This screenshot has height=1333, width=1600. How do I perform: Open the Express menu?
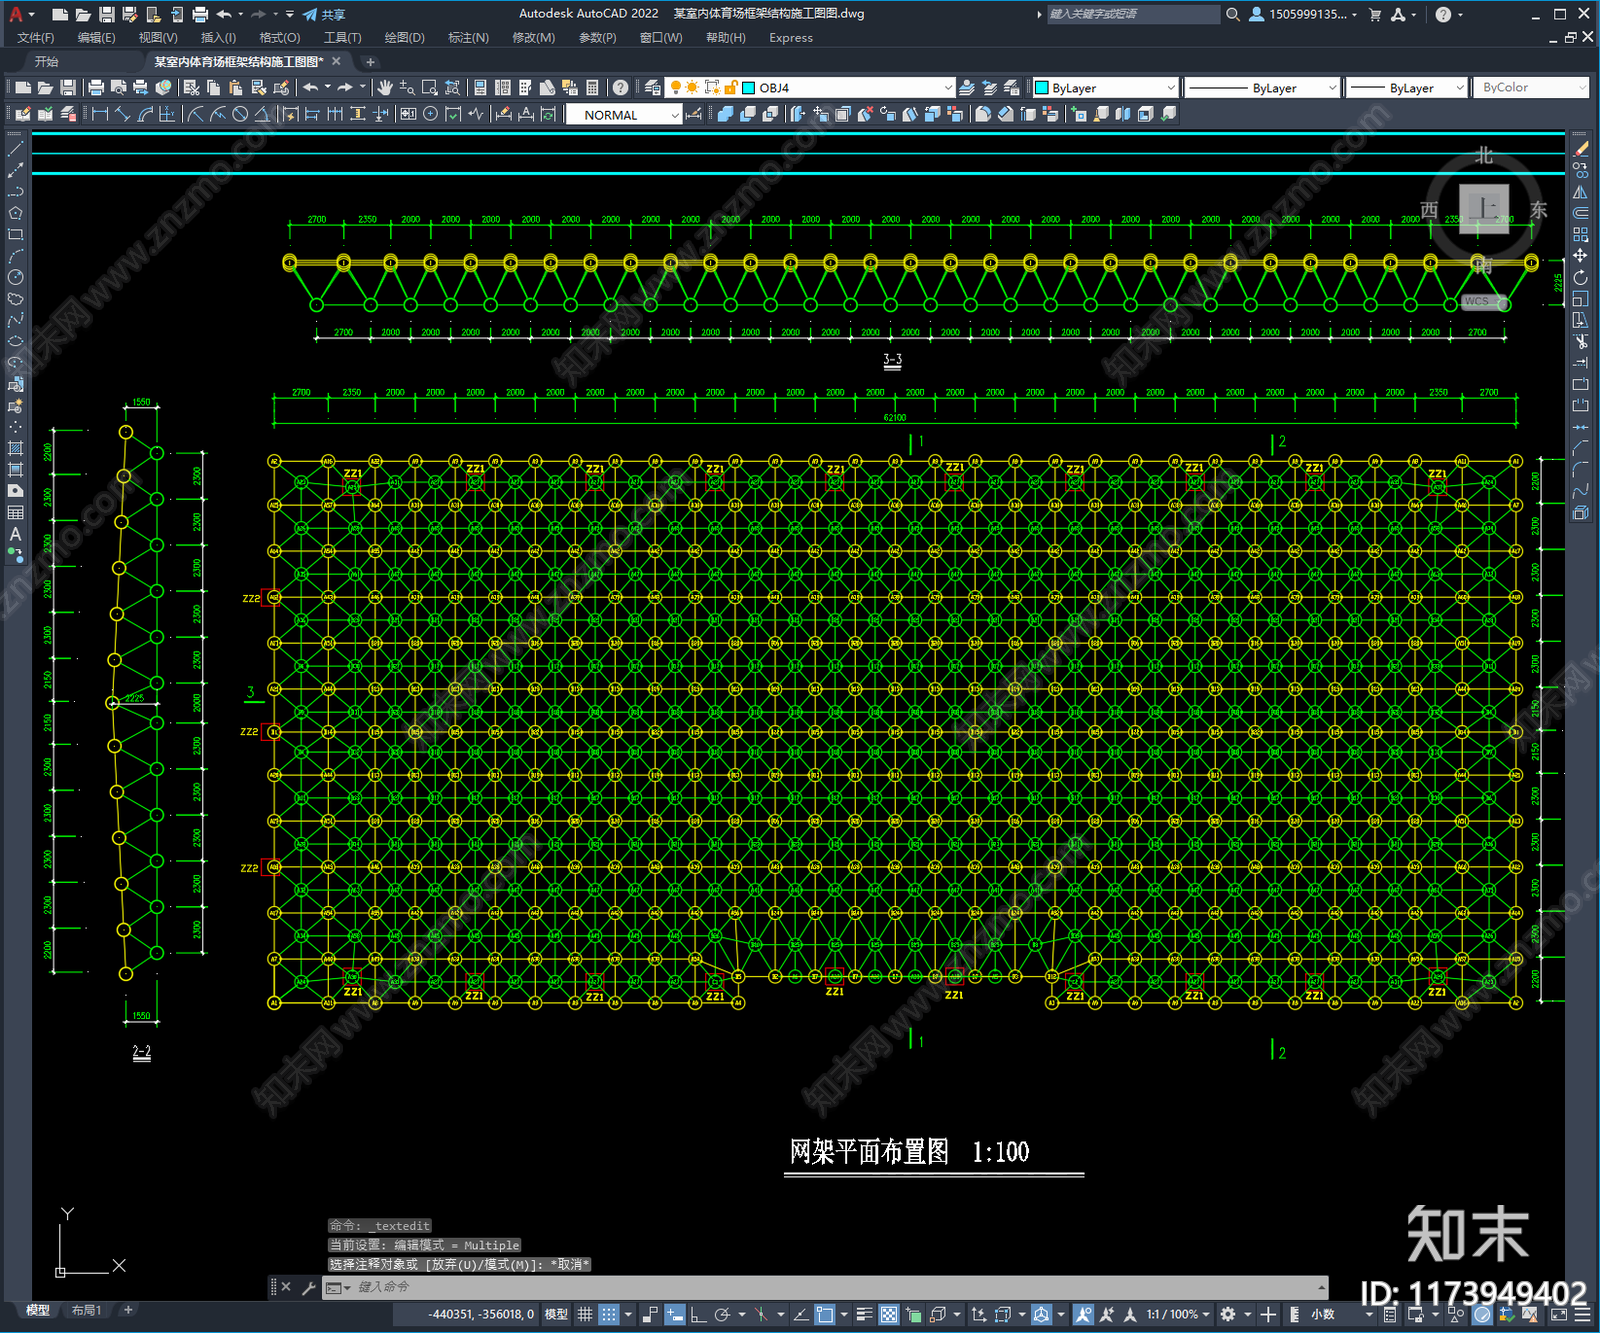pyautogui.click(x=791, y=38)
